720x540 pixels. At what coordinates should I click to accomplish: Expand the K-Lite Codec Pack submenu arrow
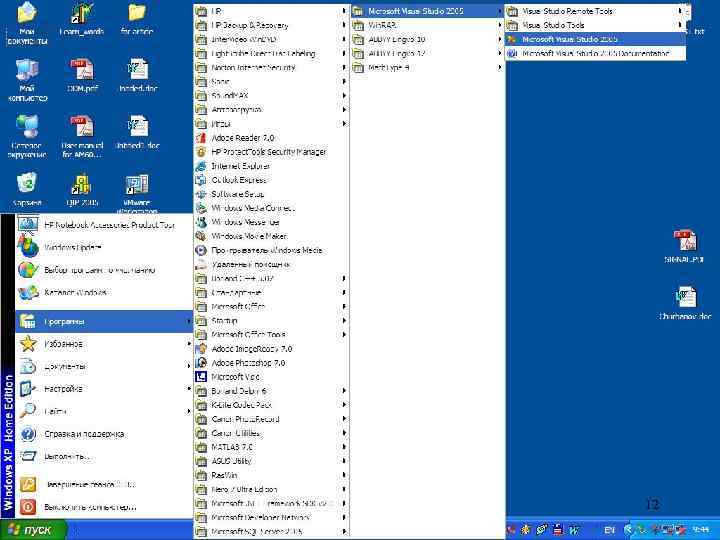pos(344,405)
